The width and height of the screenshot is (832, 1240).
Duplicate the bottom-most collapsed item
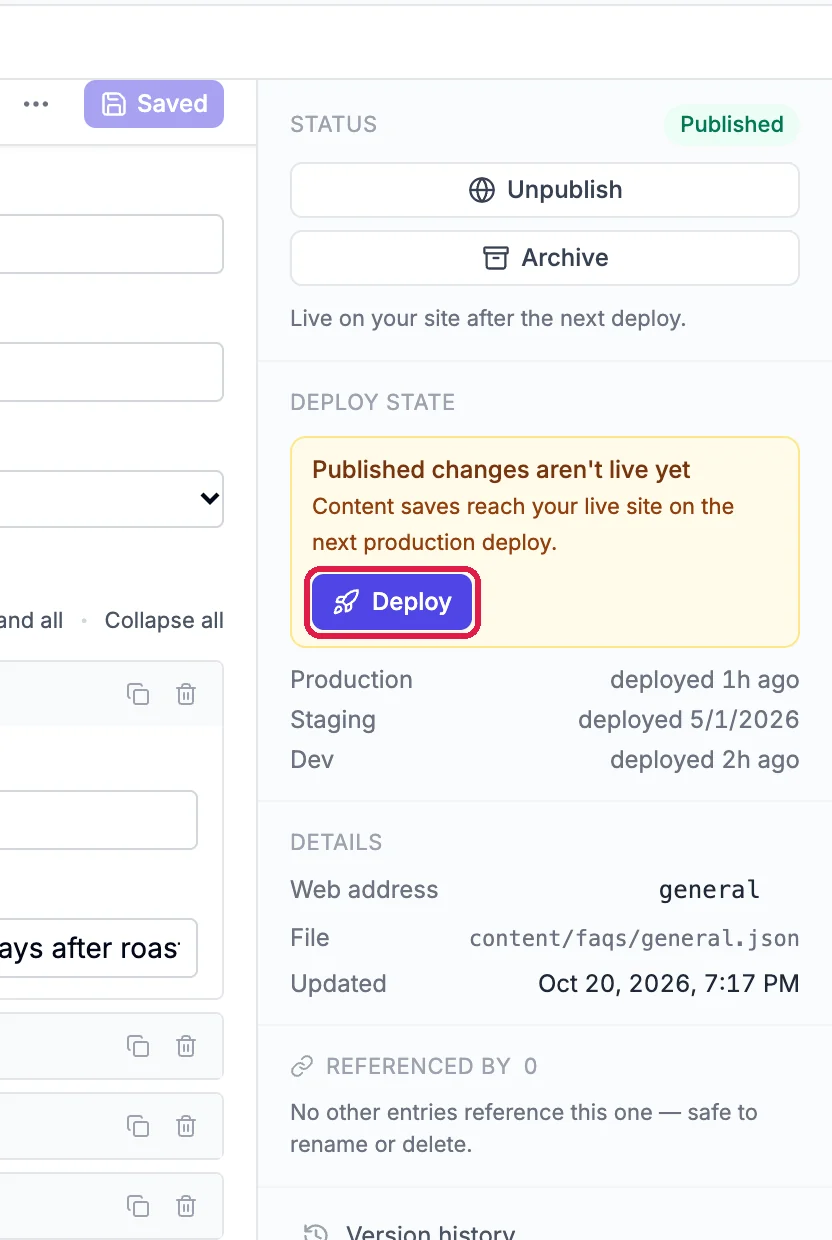pyautogui.click(x=138, y=1206)
